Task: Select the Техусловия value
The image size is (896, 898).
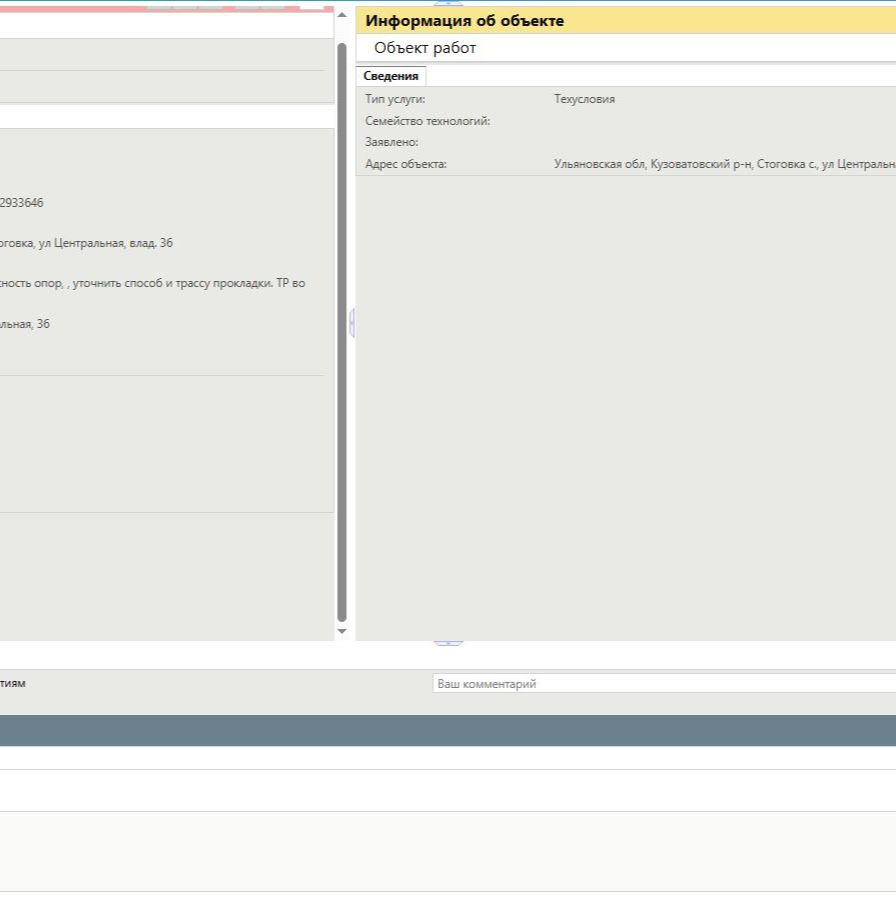Action: click(585, 99)
